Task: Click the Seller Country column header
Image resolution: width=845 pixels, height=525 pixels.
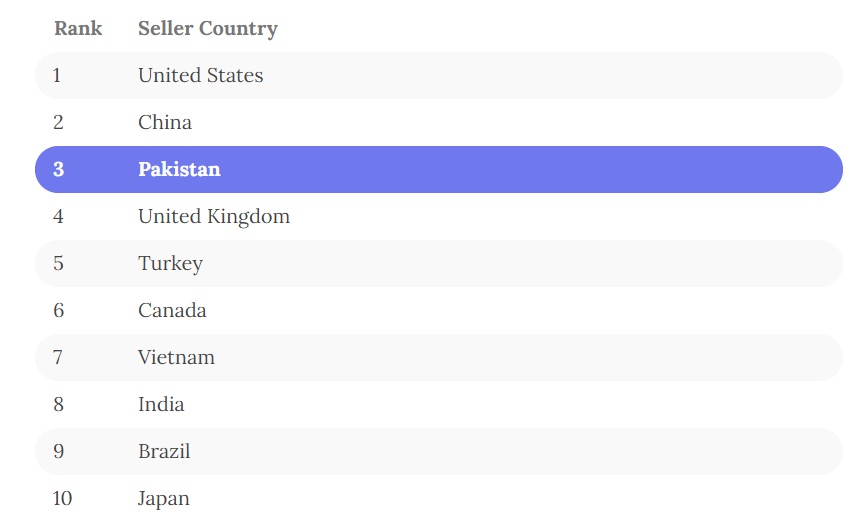Action: tap(207, 28)
